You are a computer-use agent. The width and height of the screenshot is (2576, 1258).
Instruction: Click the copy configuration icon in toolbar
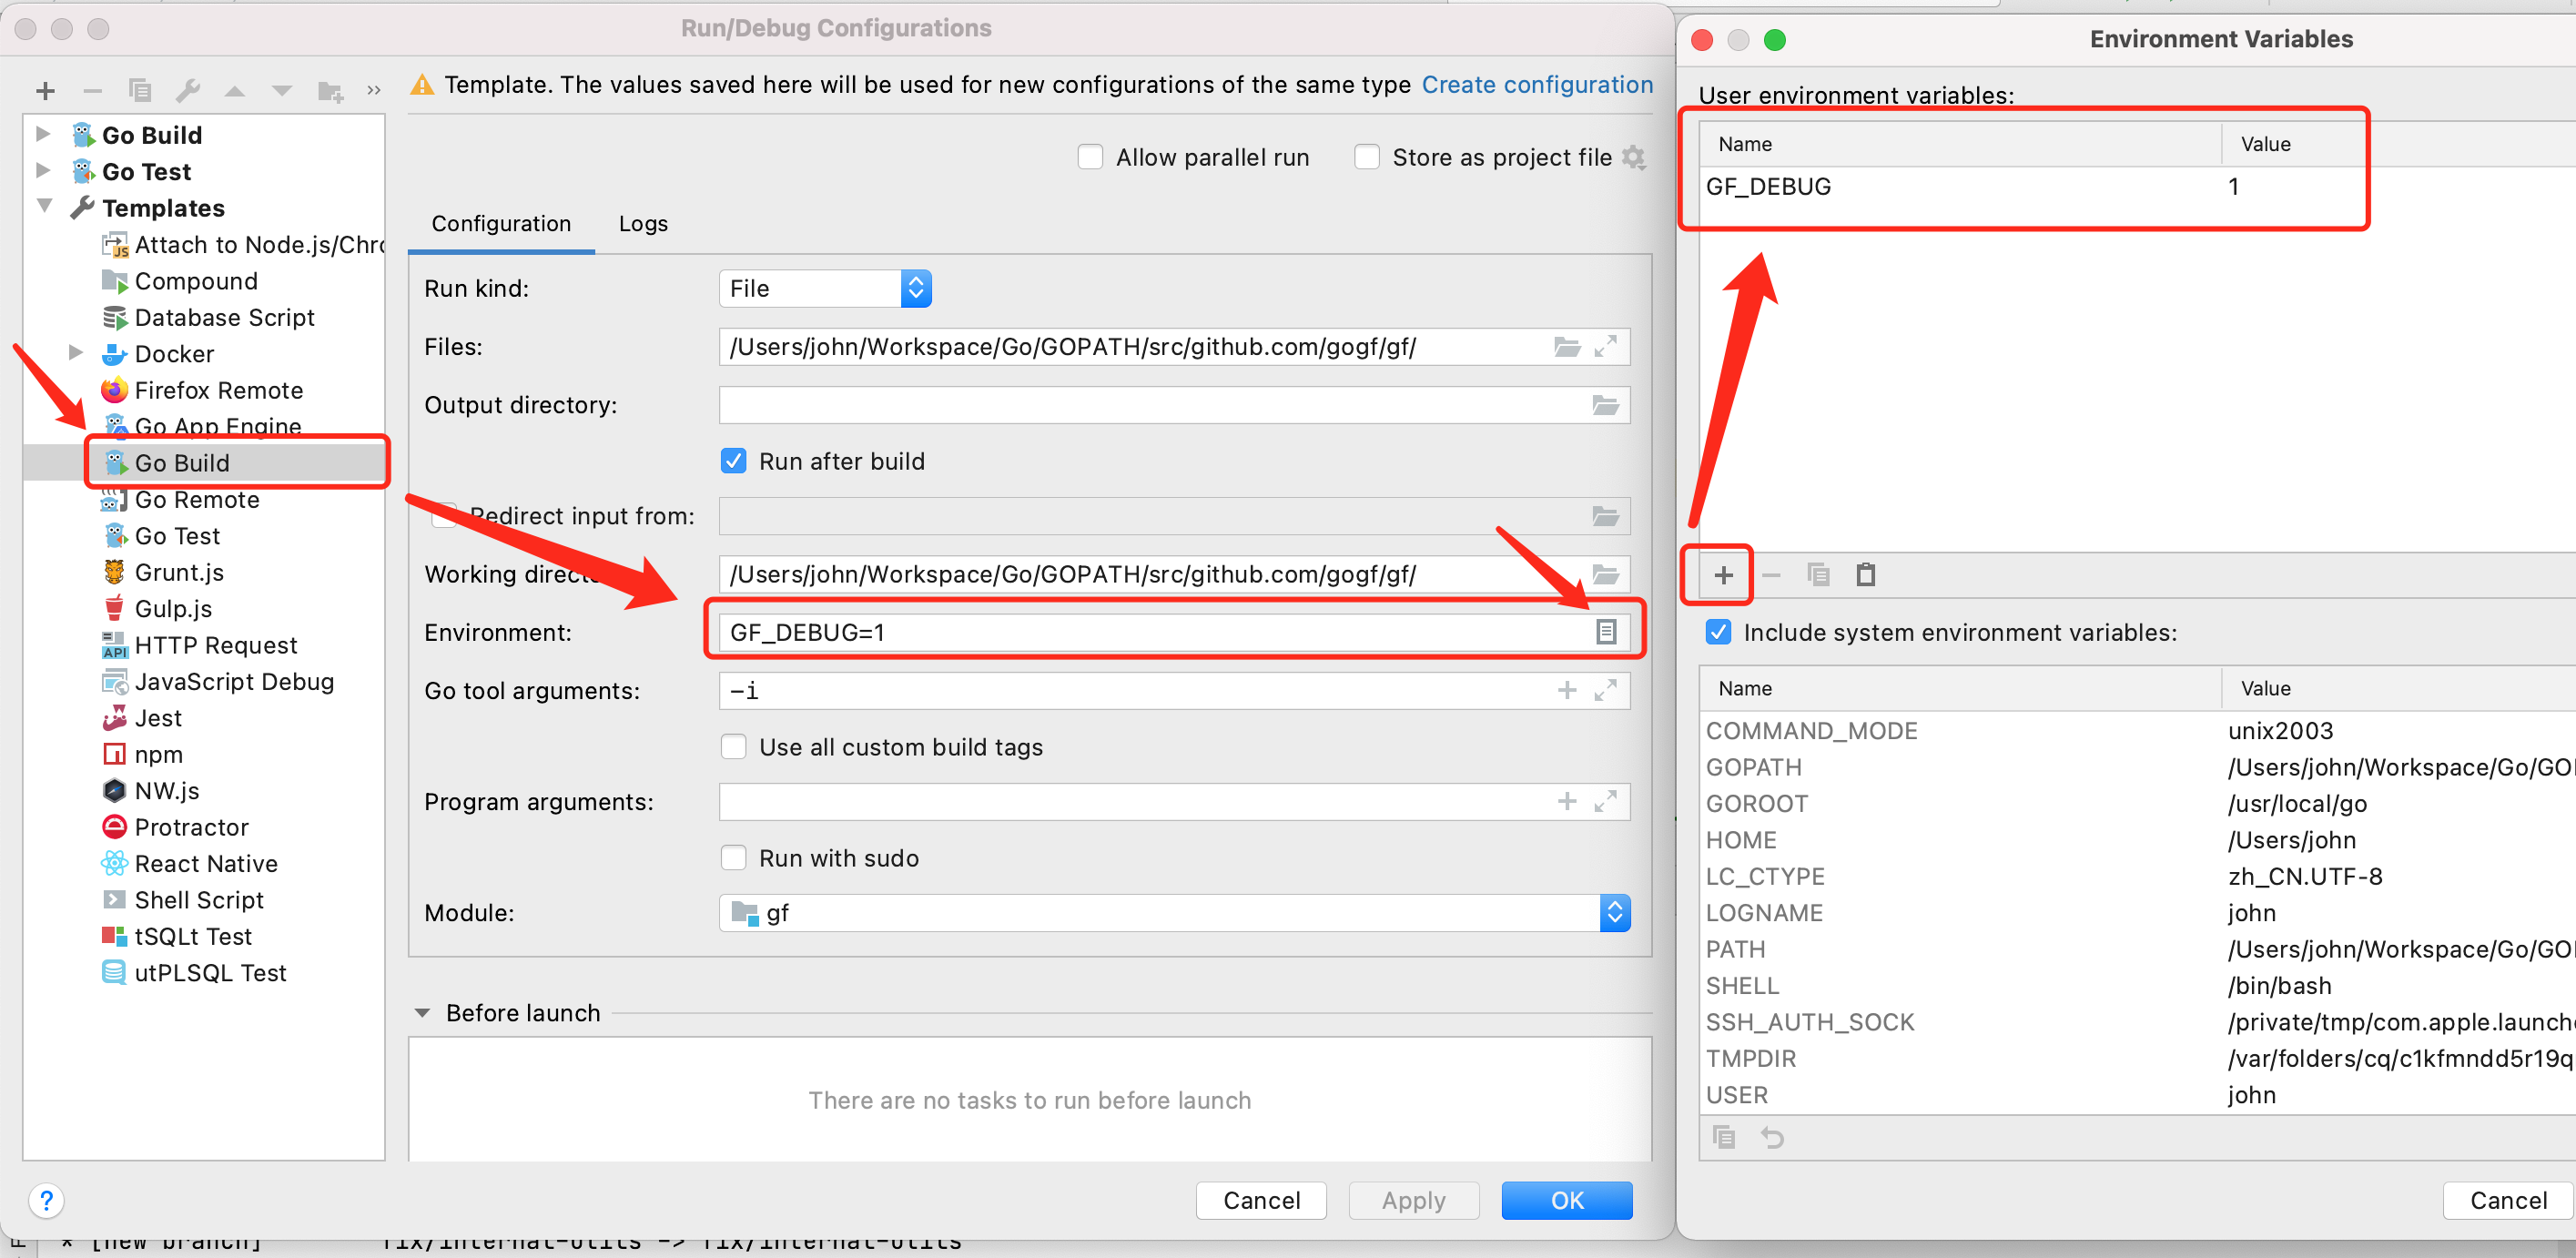point(140,91)
